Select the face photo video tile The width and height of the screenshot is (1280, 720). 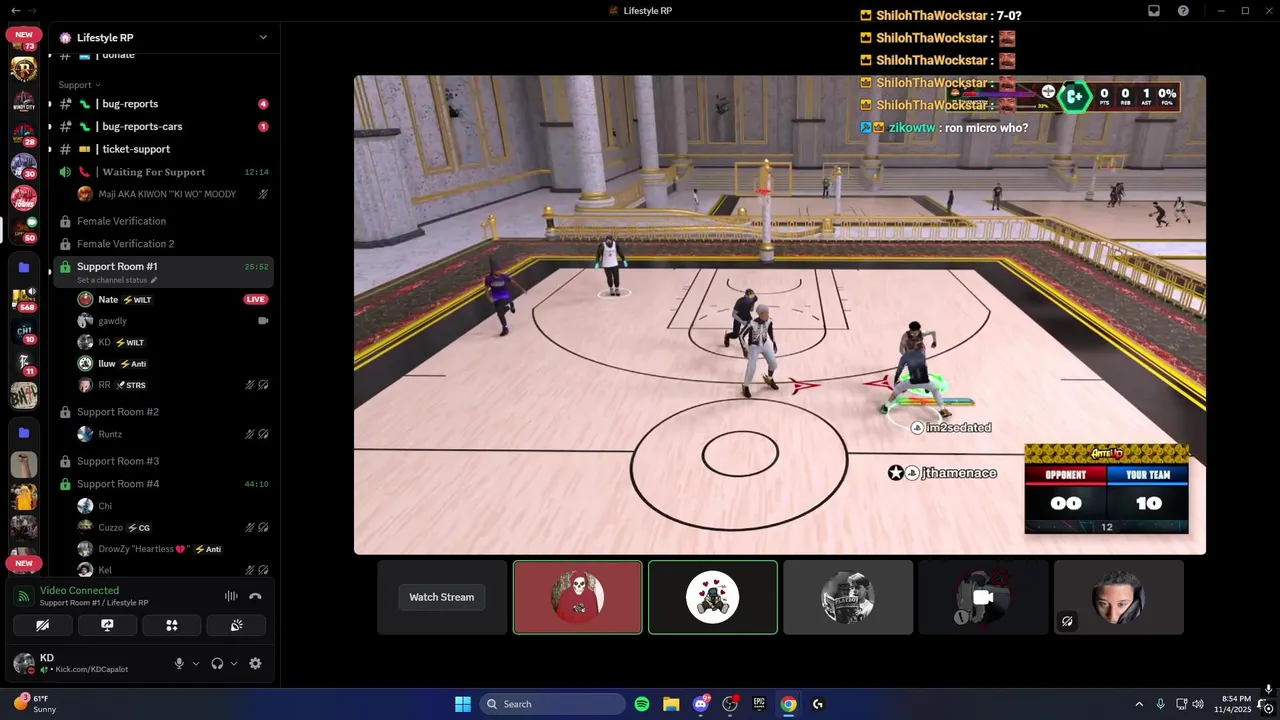click(1118, 597)
